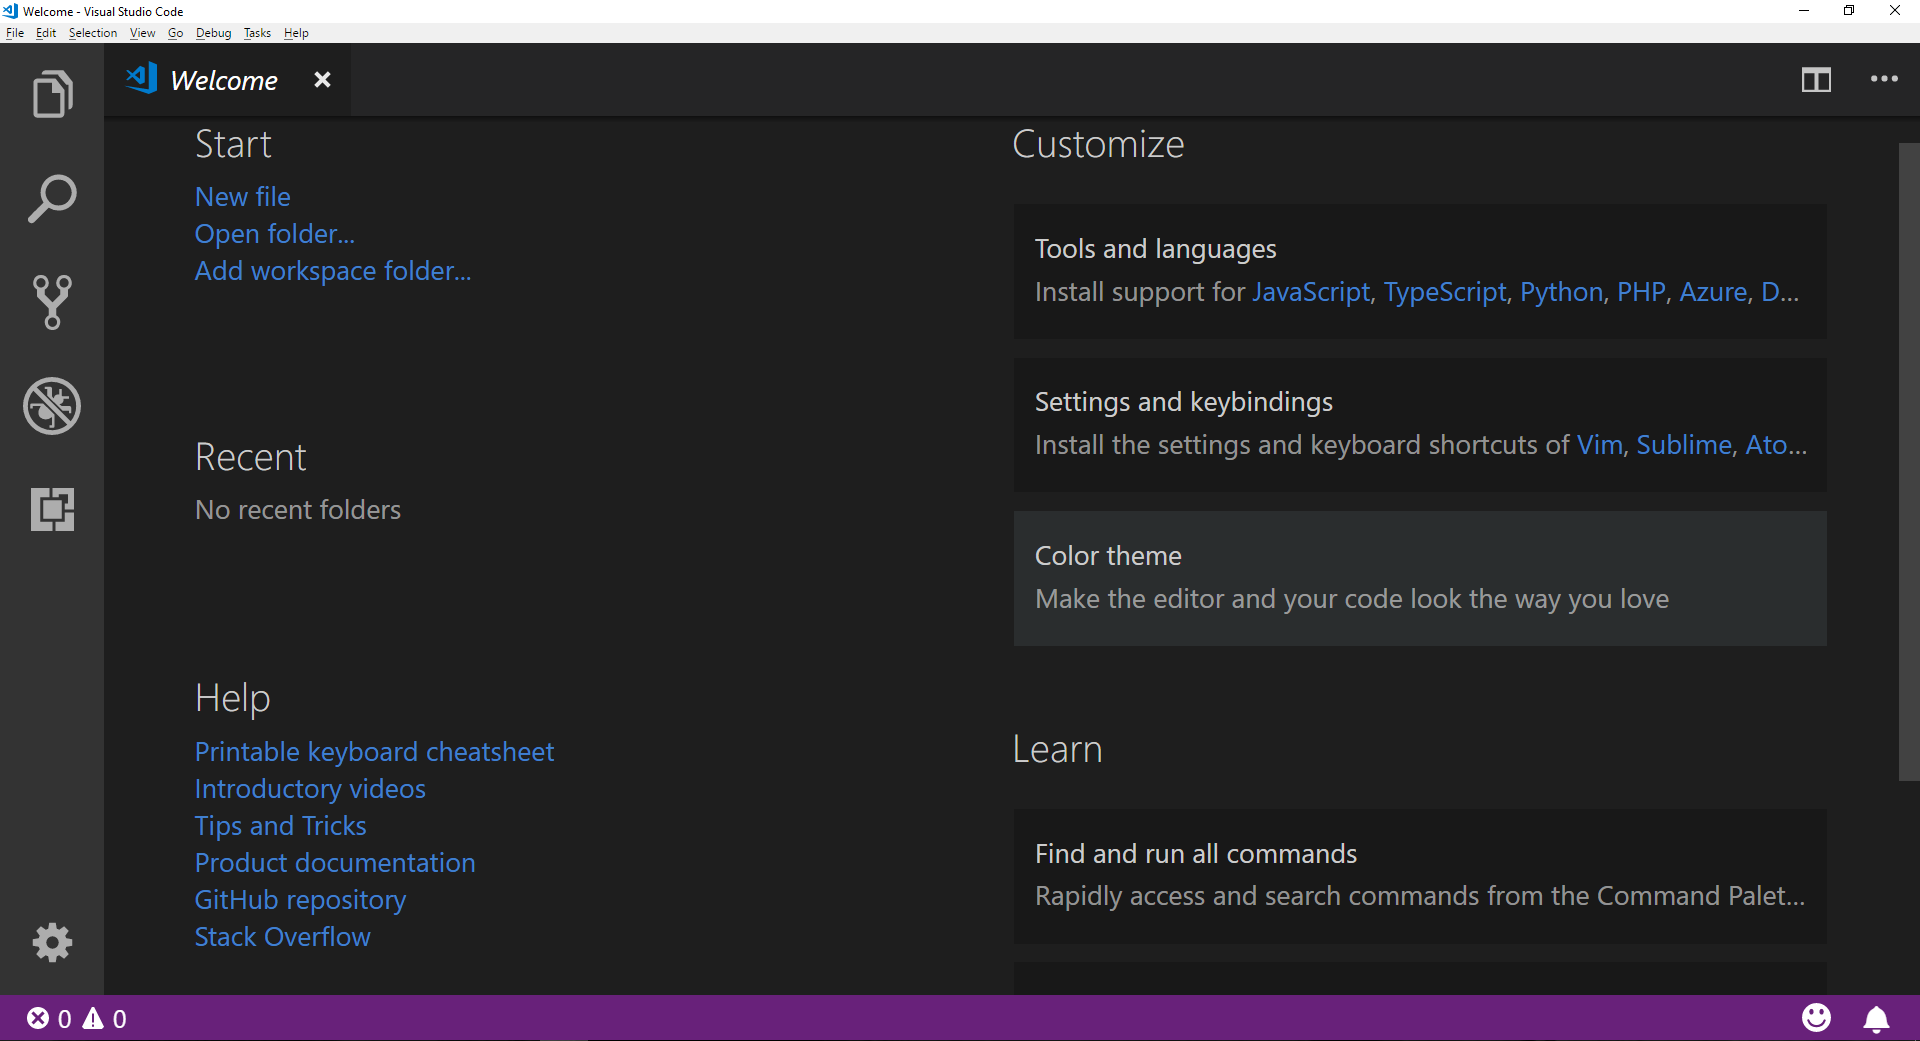Click the notifications bell icon
Screen dimensions: 1920x1041
coord(1876,1018)
